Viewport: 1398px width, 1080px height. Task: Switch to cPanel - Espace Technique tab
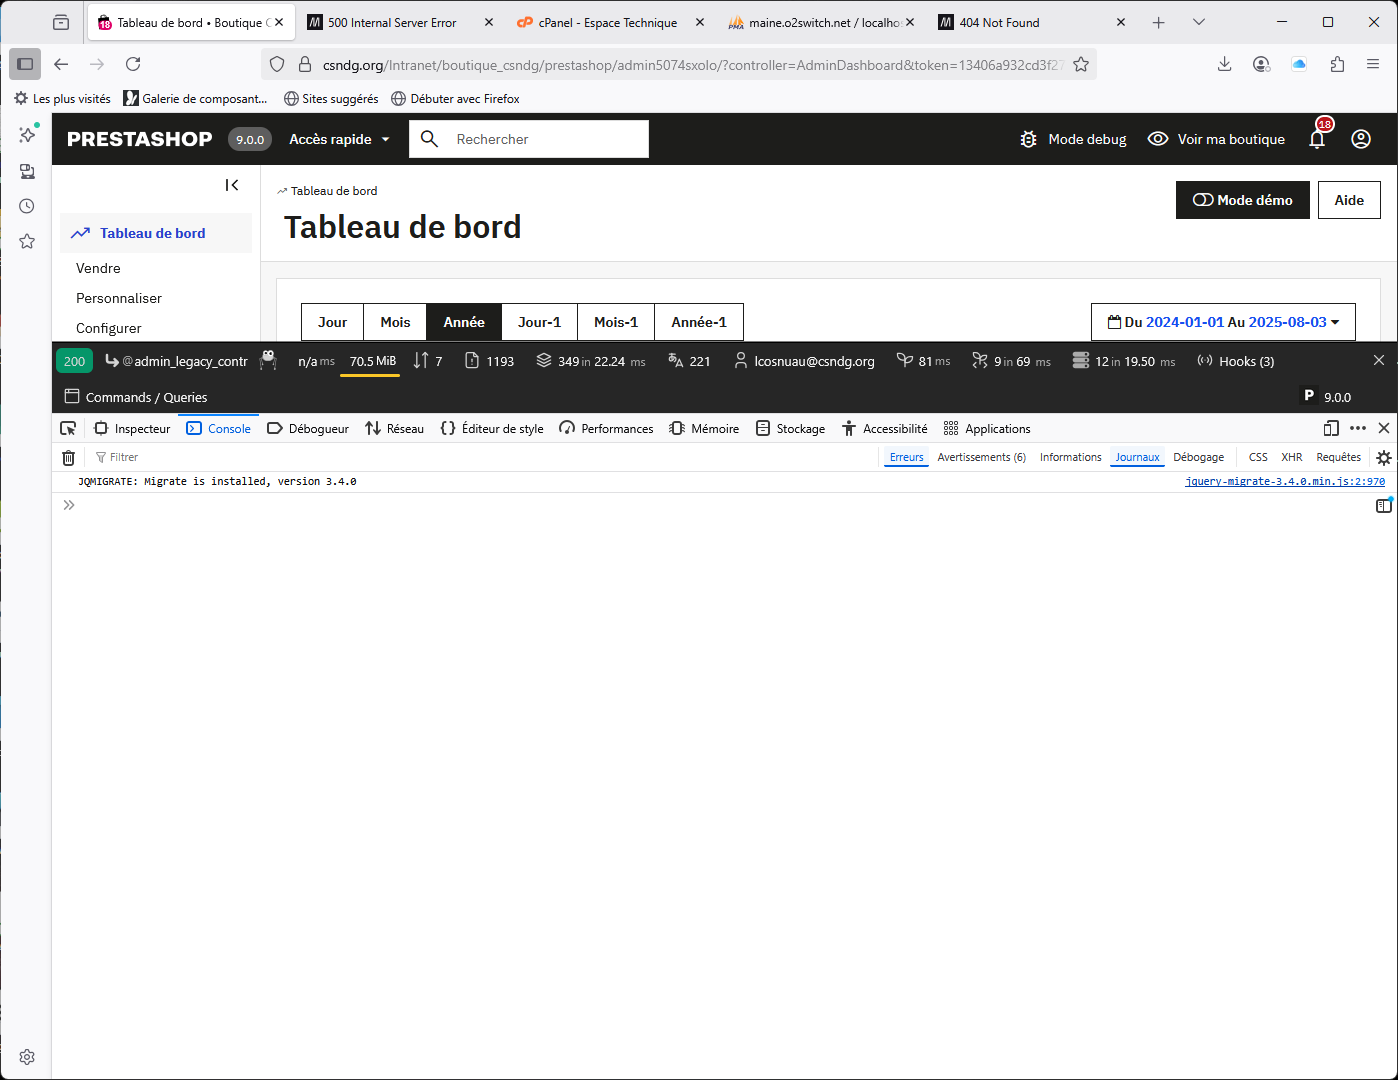pos(607,22)
